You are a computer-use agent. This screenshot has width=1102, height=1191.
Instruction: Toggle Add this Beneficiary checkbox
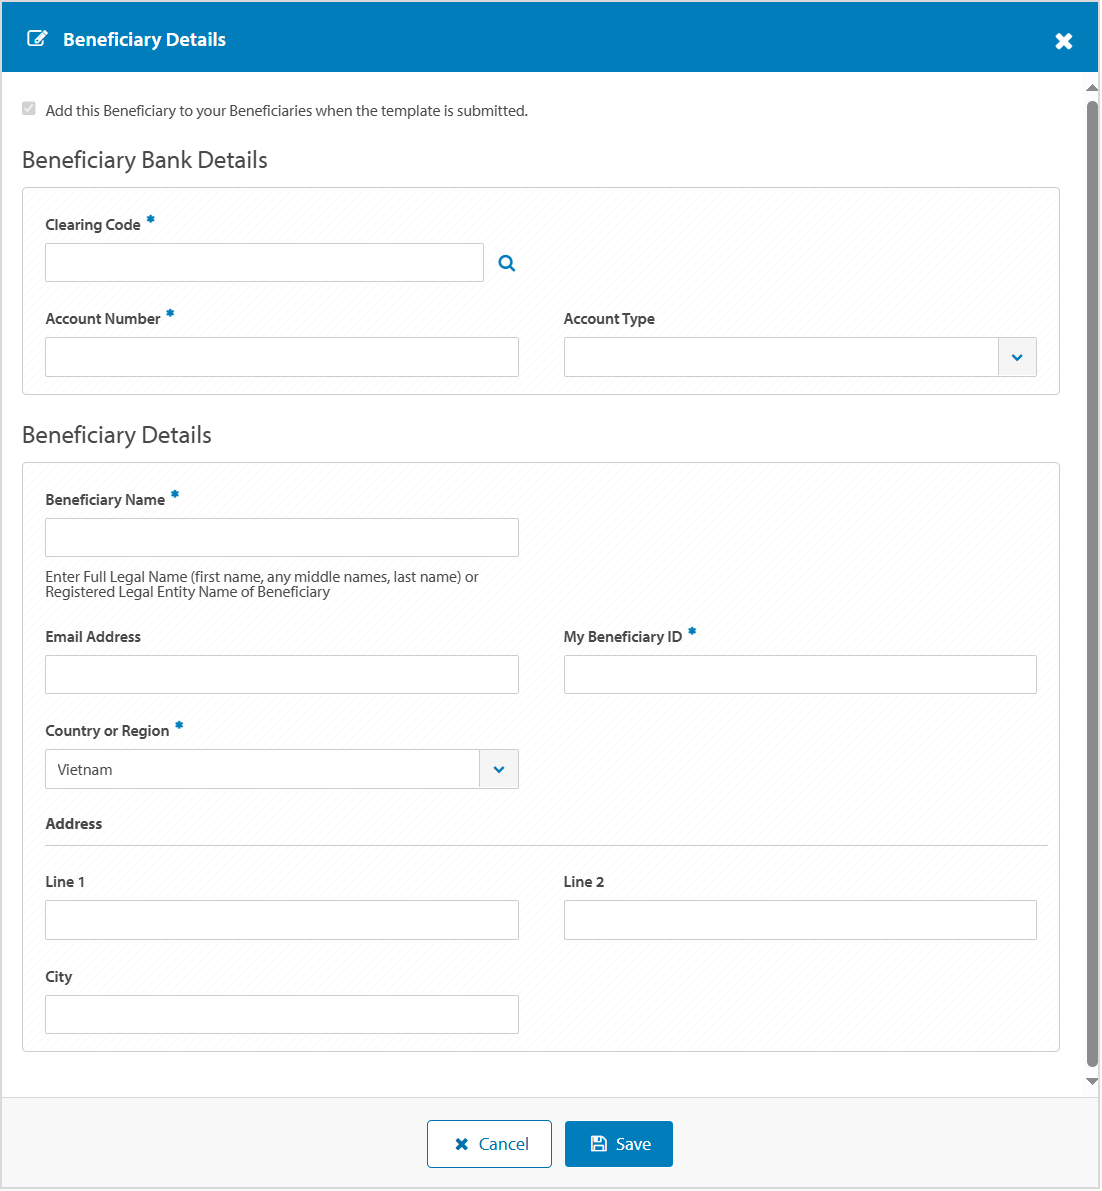[29, 109]
